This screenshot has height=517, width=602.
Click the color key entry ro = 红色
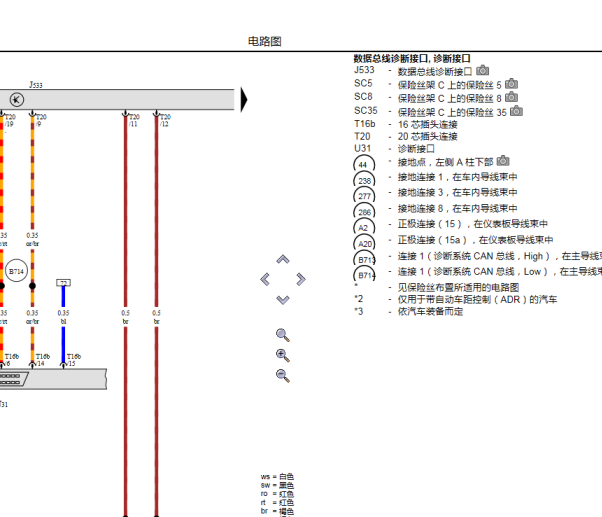tap(277, 494)
